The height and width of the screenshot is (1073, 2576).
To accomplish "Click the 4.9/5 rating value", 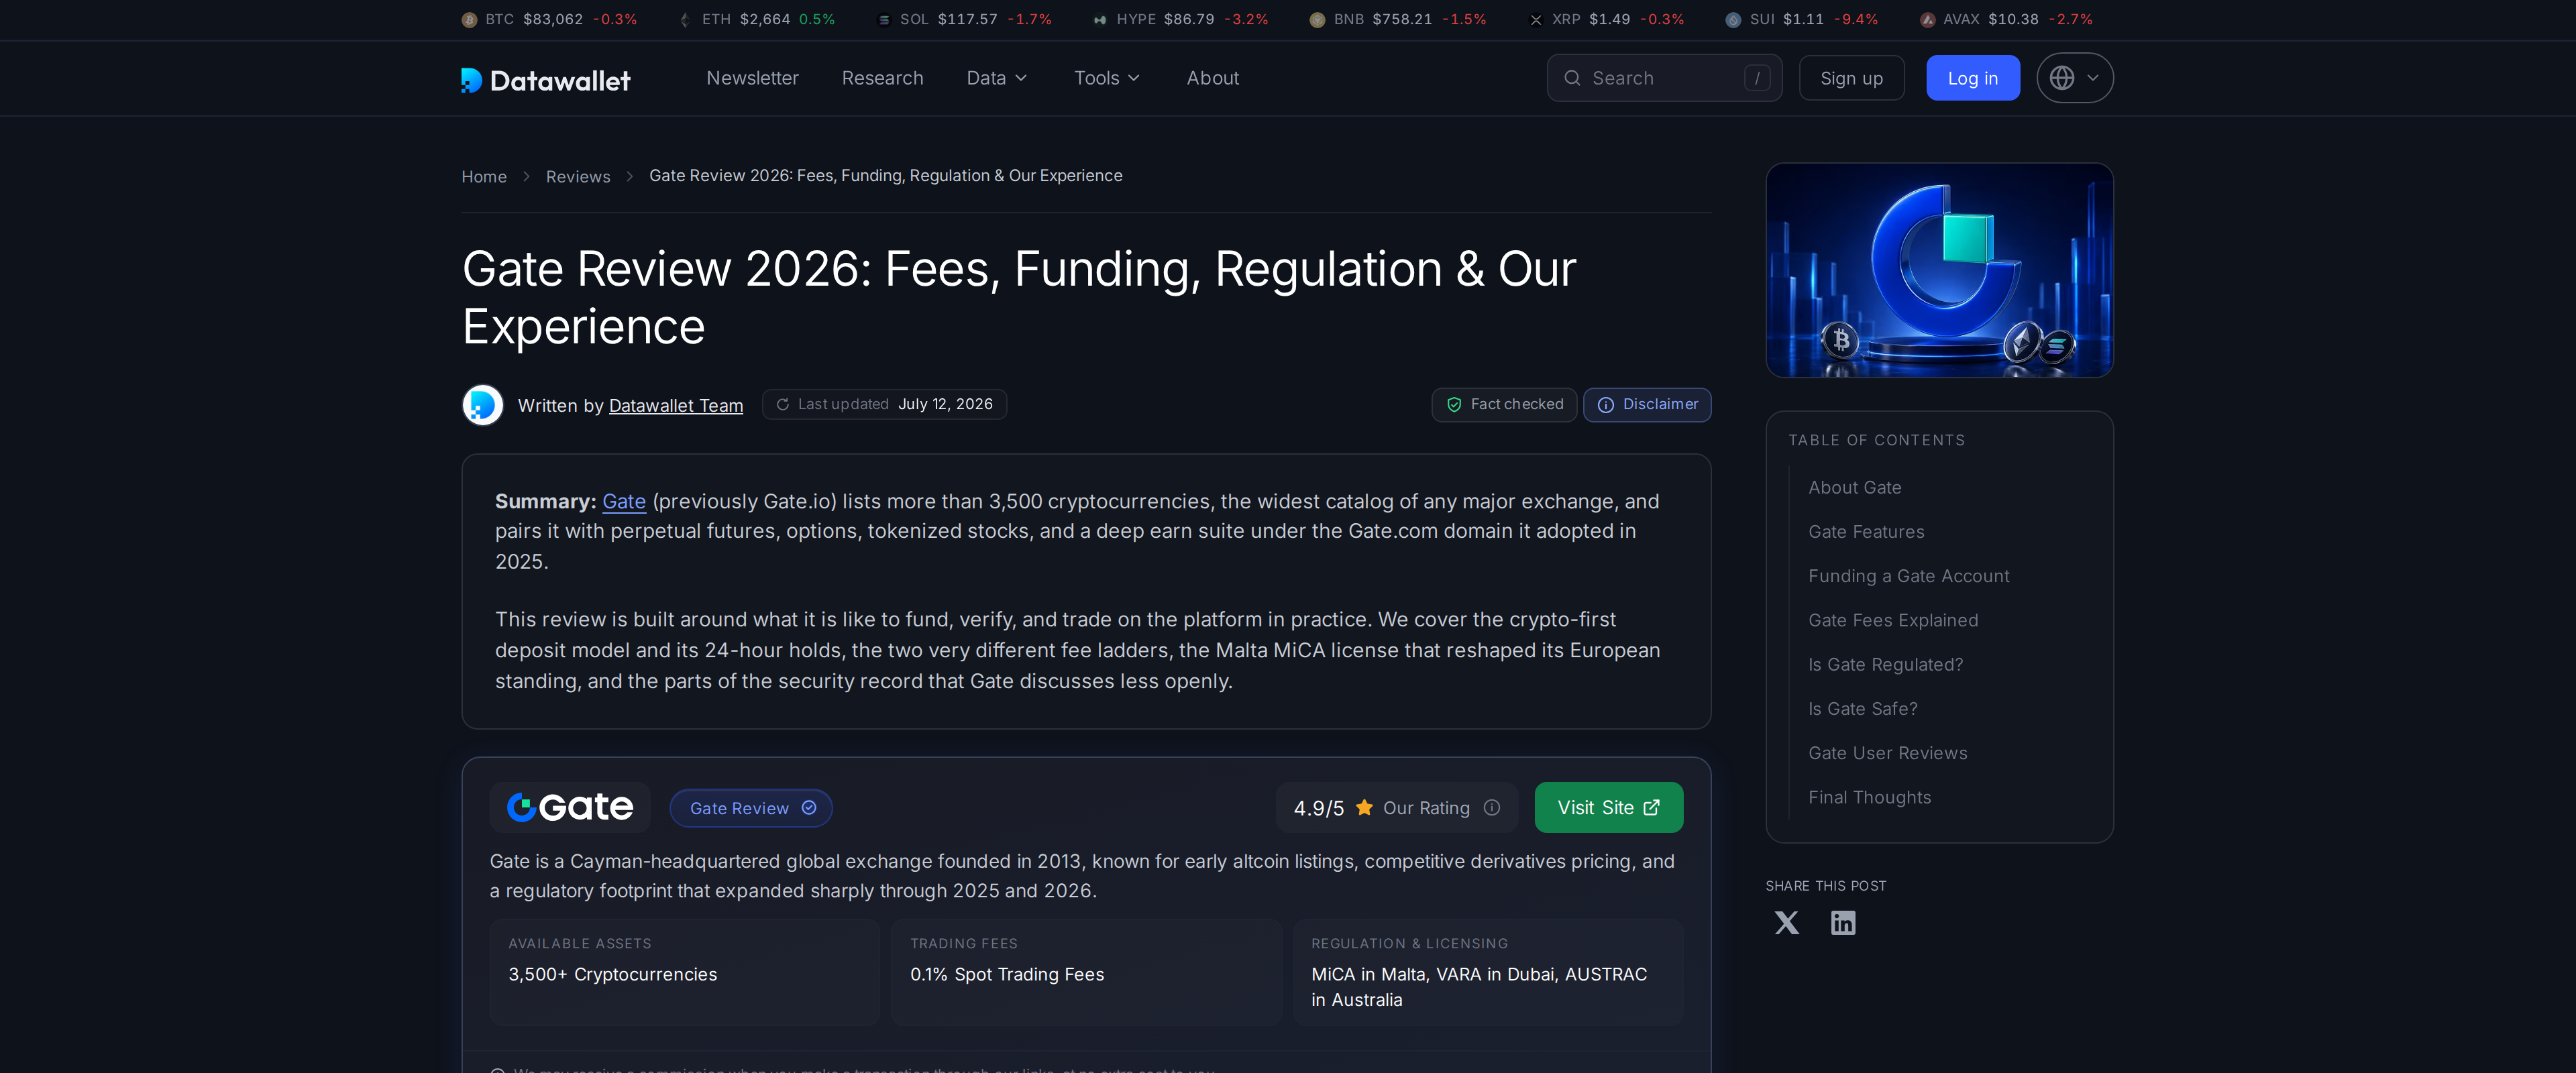I will pyautogui.click(x=1318, y=808).
